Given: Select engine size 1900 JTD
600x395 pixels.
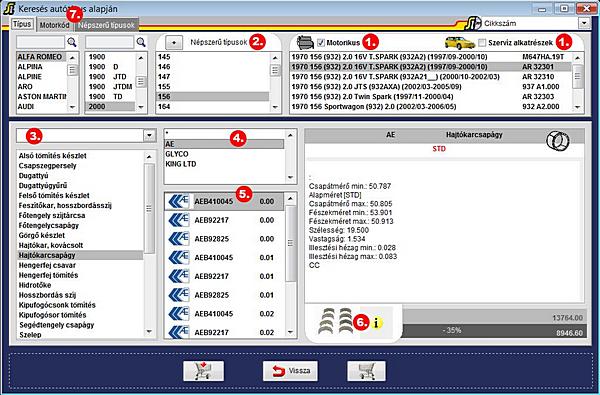Looking at the screenshot, I should coord(110,77).
